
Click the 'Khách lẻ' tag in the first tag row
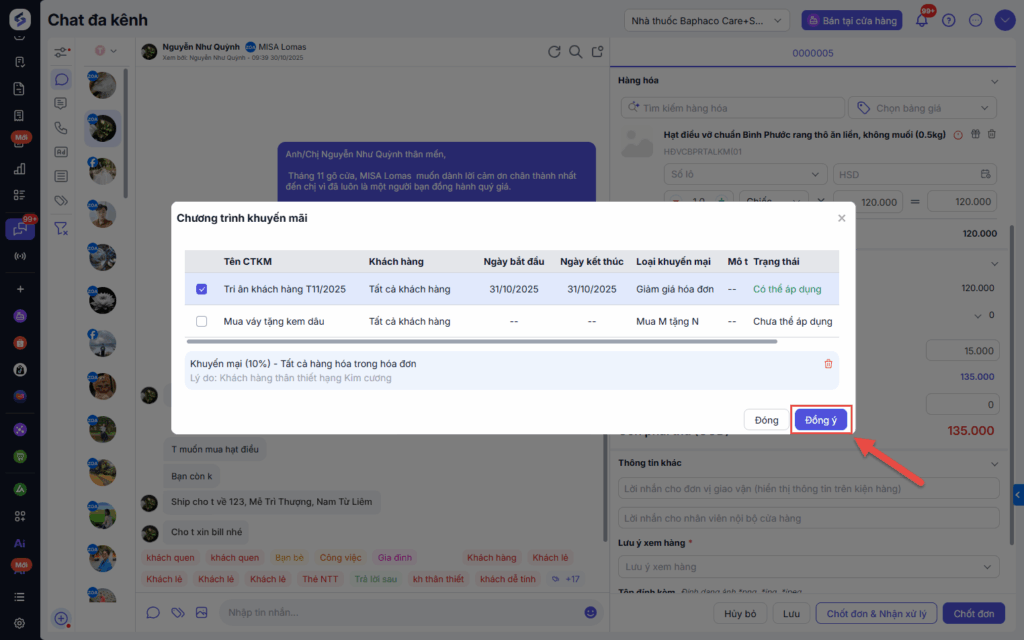click(x=550, y=558)
